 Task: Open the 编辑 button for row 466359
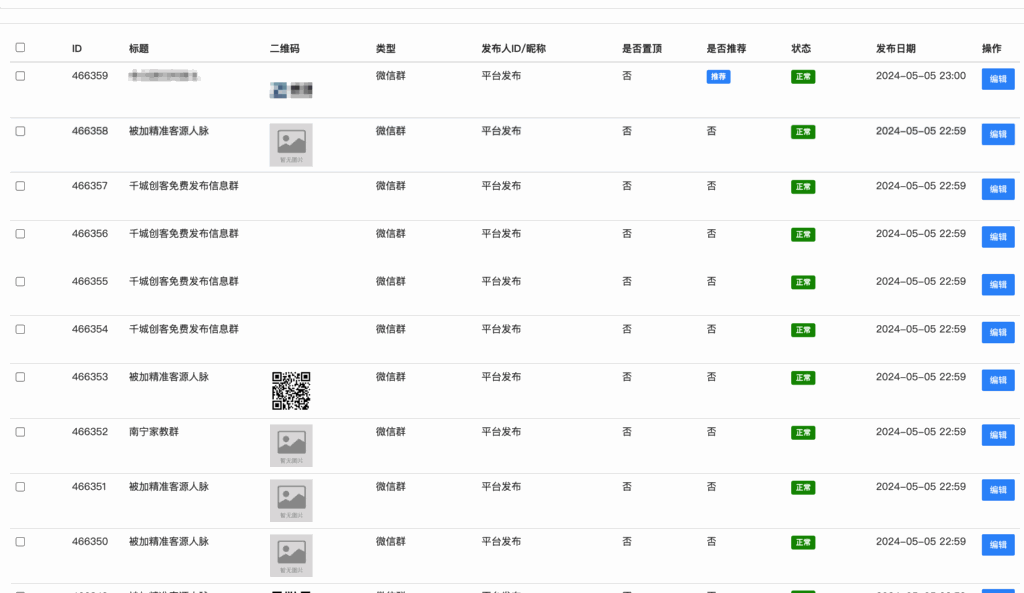point(997,78)
